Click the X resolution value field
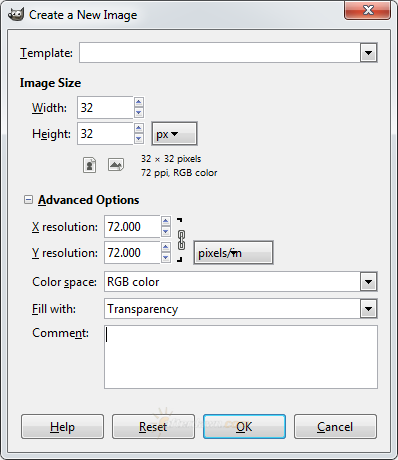398x460 pixels. point(132,226)
